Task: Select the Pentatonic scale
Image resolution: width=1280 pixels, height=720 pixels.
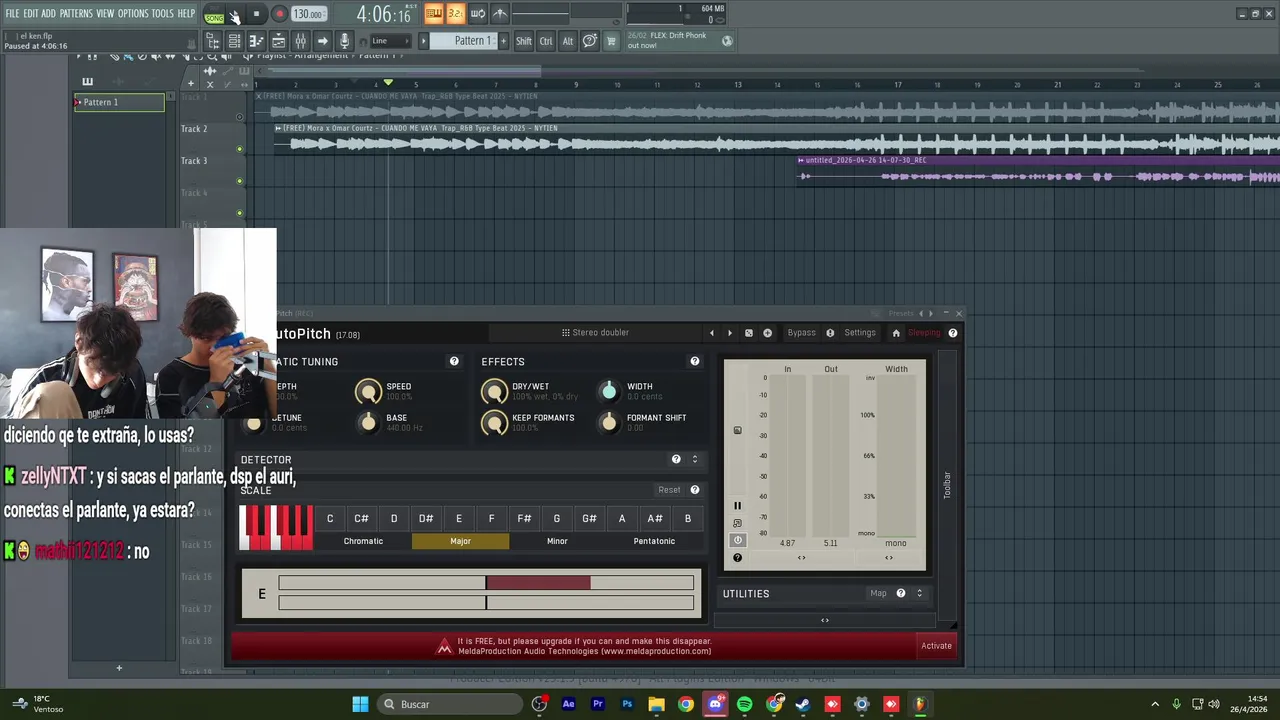Action: click(654, 541)
